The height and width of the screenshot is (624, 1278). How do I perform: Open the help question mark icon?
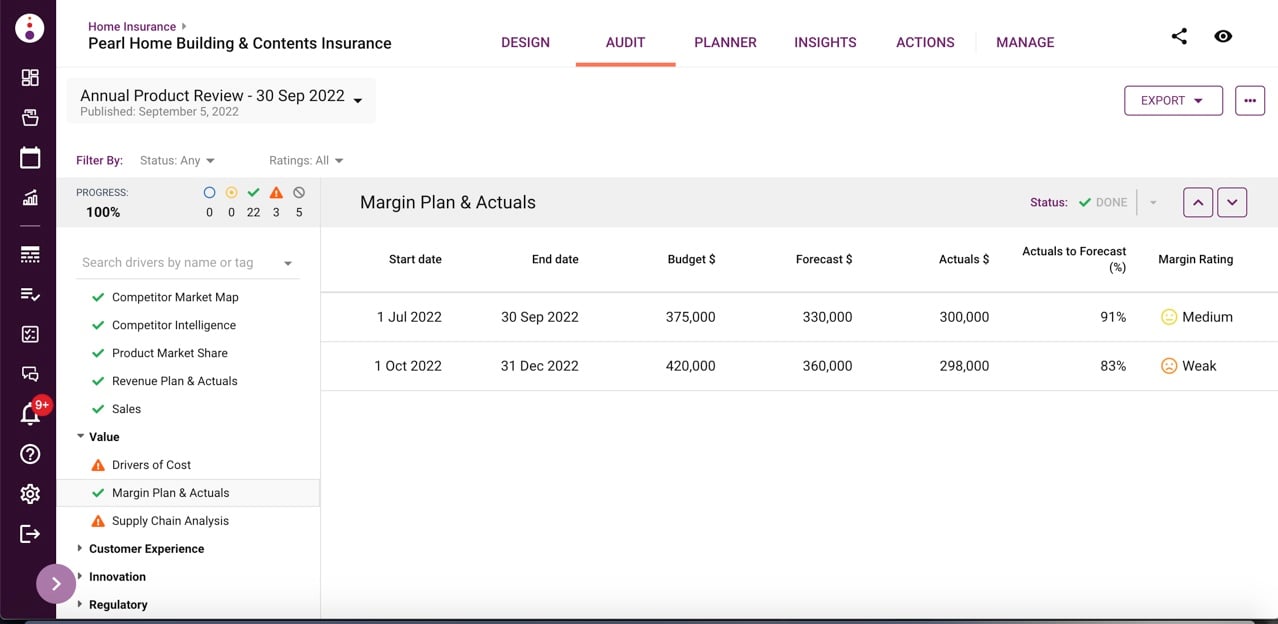pos(29,453)
